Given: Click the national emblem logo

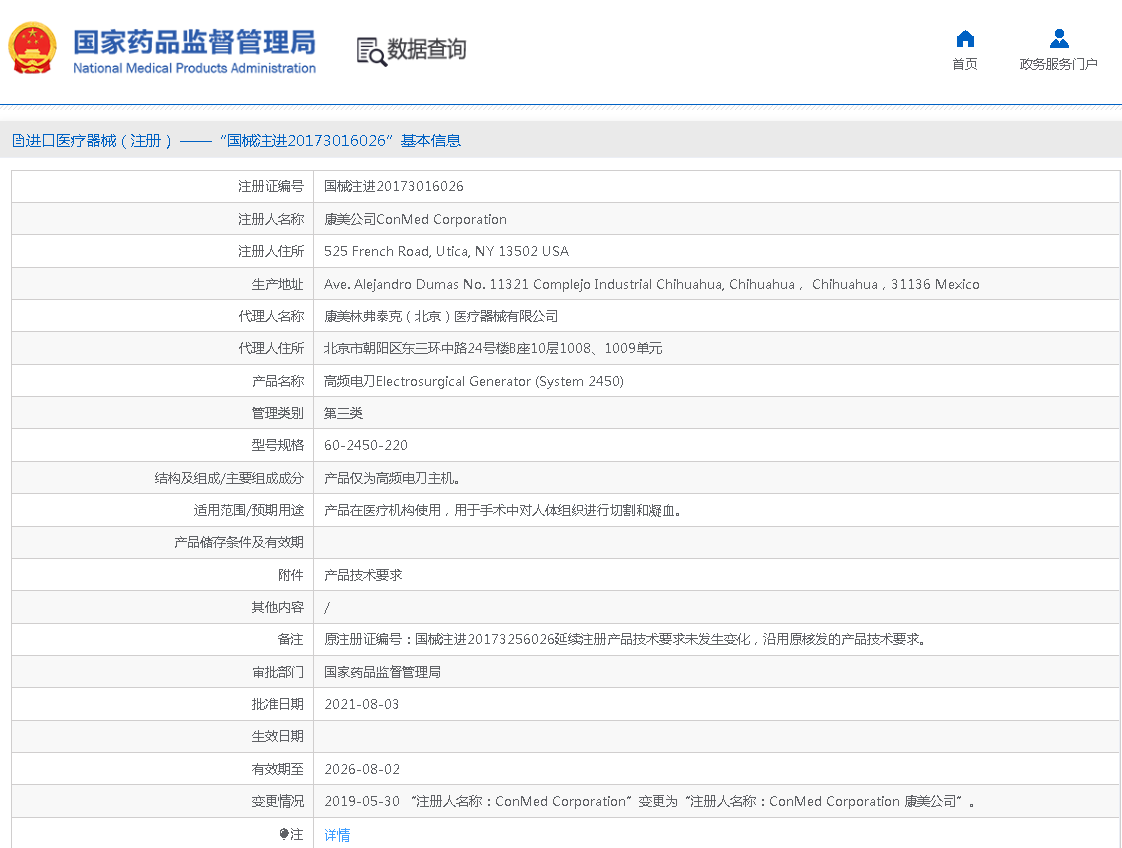Looking at the screenshot, I should (32, 48).
